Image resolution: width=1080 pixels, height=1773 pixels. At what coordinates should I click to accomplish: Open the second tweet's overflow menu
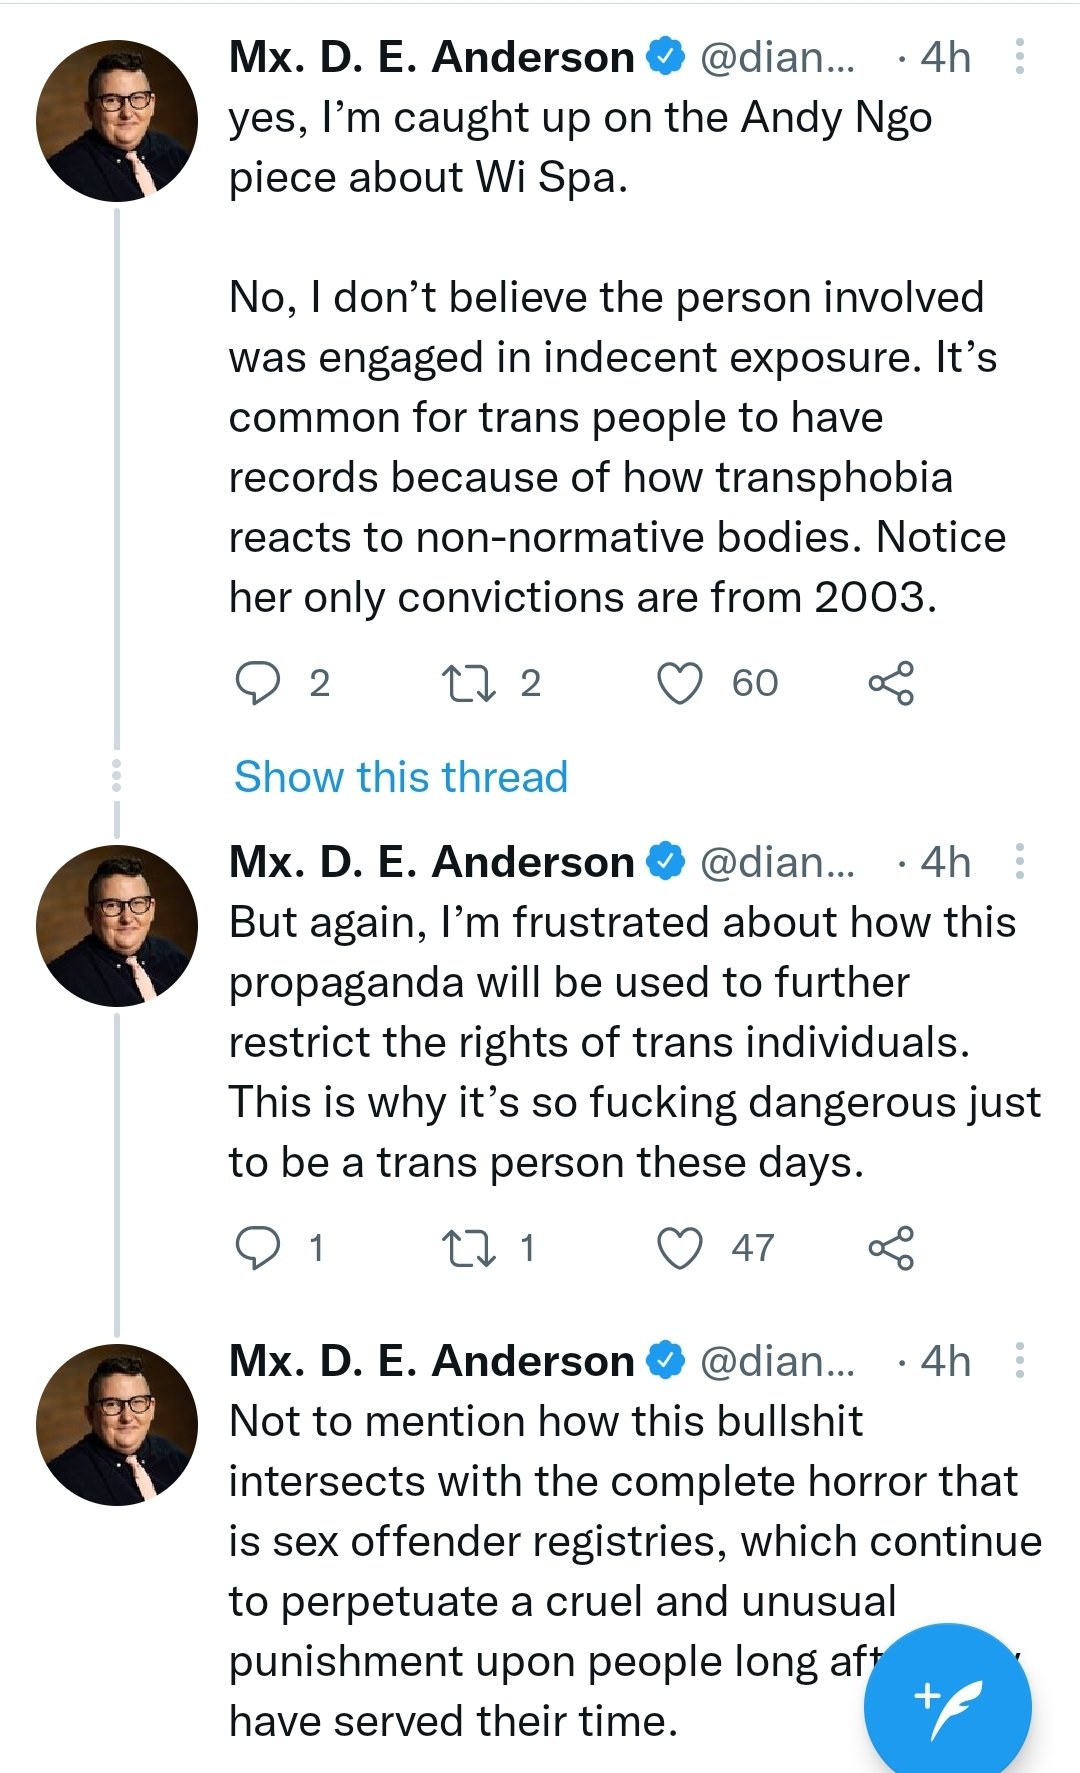(x=1019, y=861)
